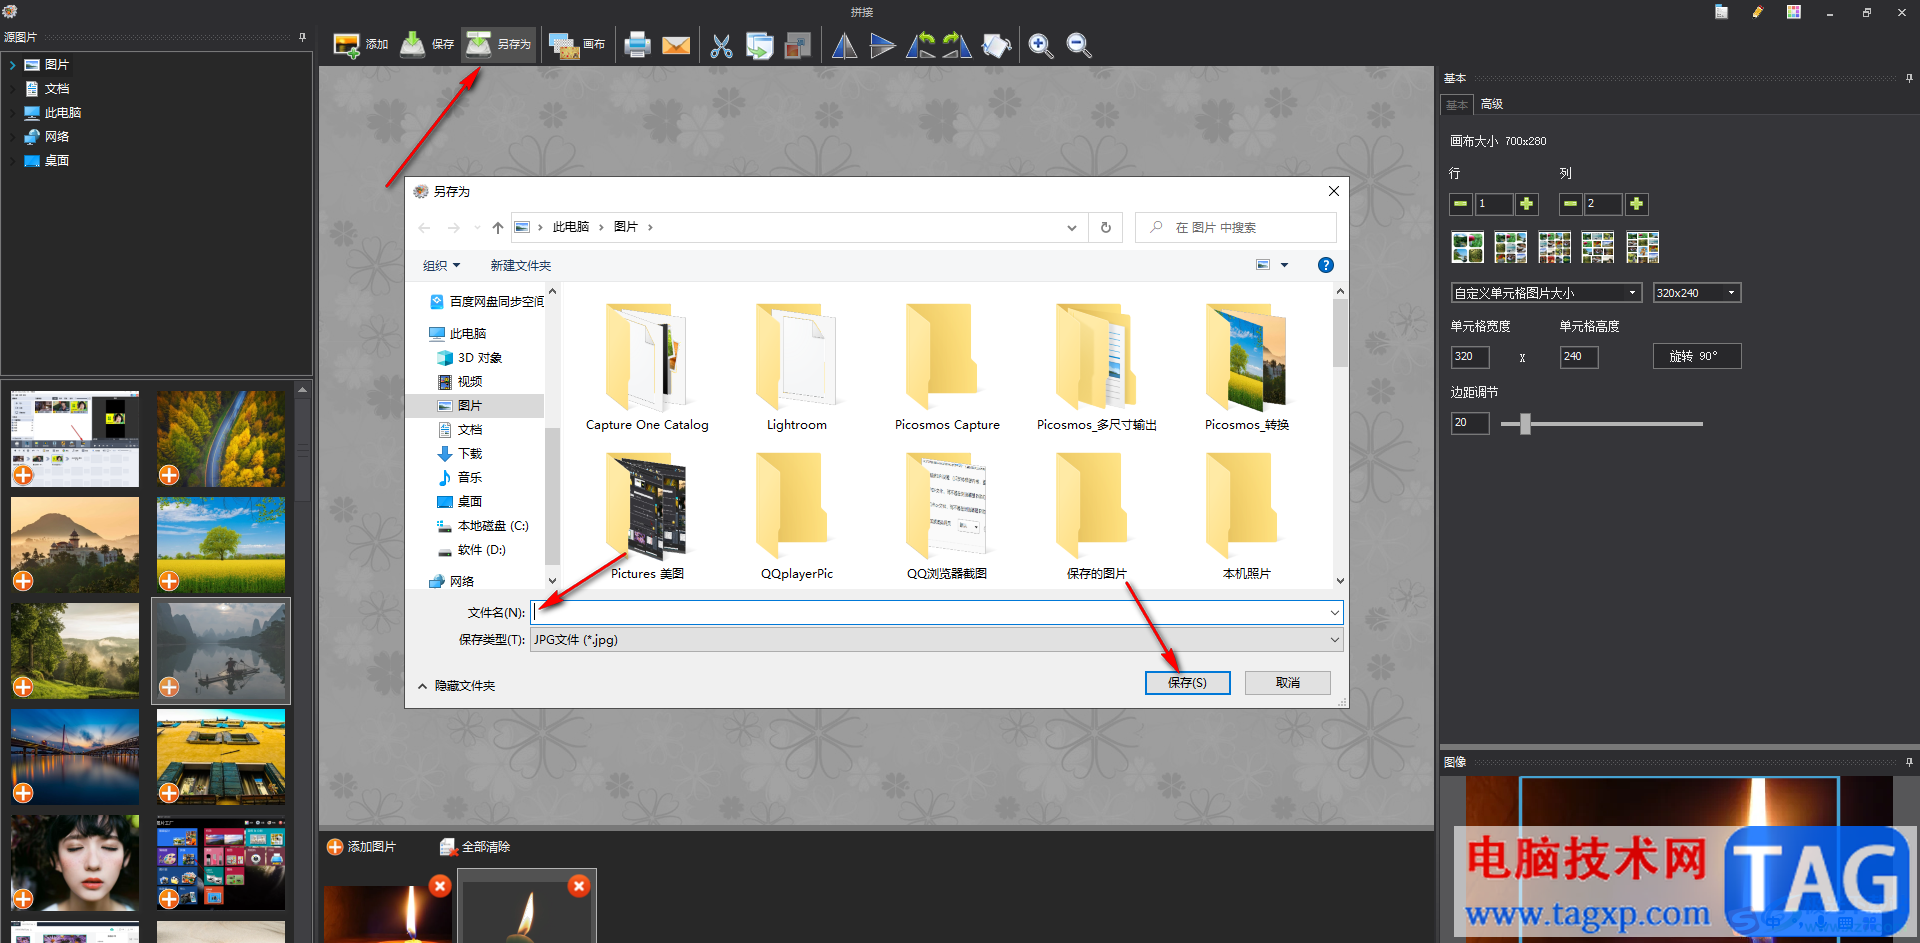This screenshot has height=943, width=1920.
Task: Open the 320x240 size dropdown
Action: pyautogui.click(x=1696, y=293)
